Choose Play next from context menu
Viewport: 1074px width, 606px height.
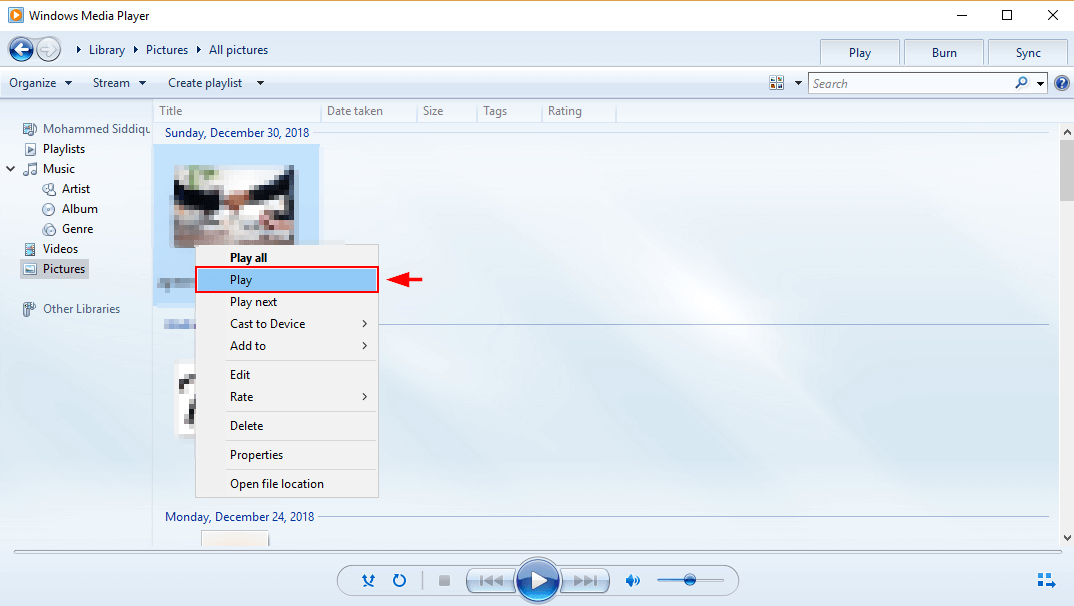point(287,302)
